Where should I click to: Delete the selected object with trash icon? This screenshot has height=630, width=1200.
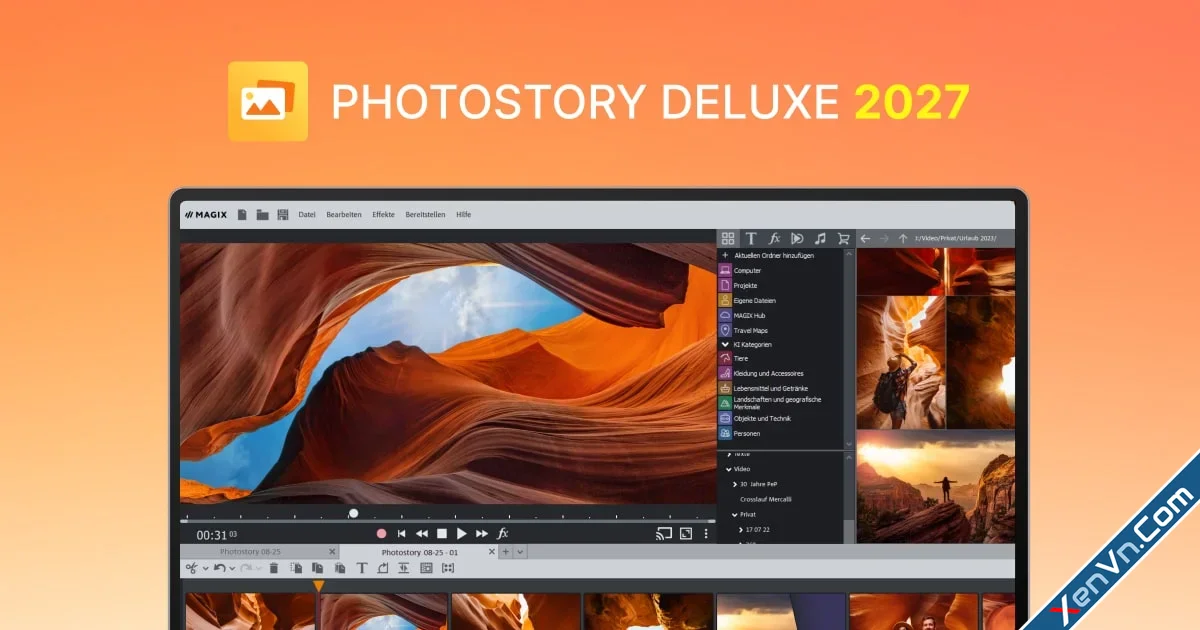274,568
